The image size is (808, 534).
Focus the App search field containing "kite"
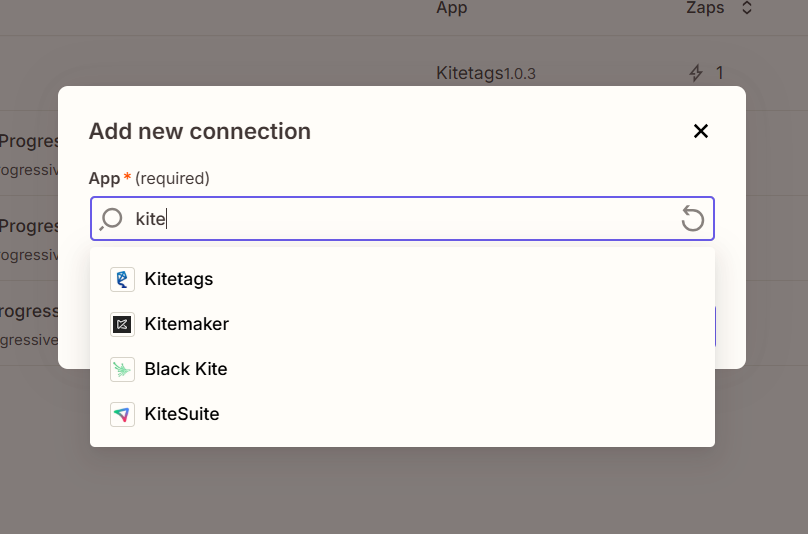pos(400,218)
